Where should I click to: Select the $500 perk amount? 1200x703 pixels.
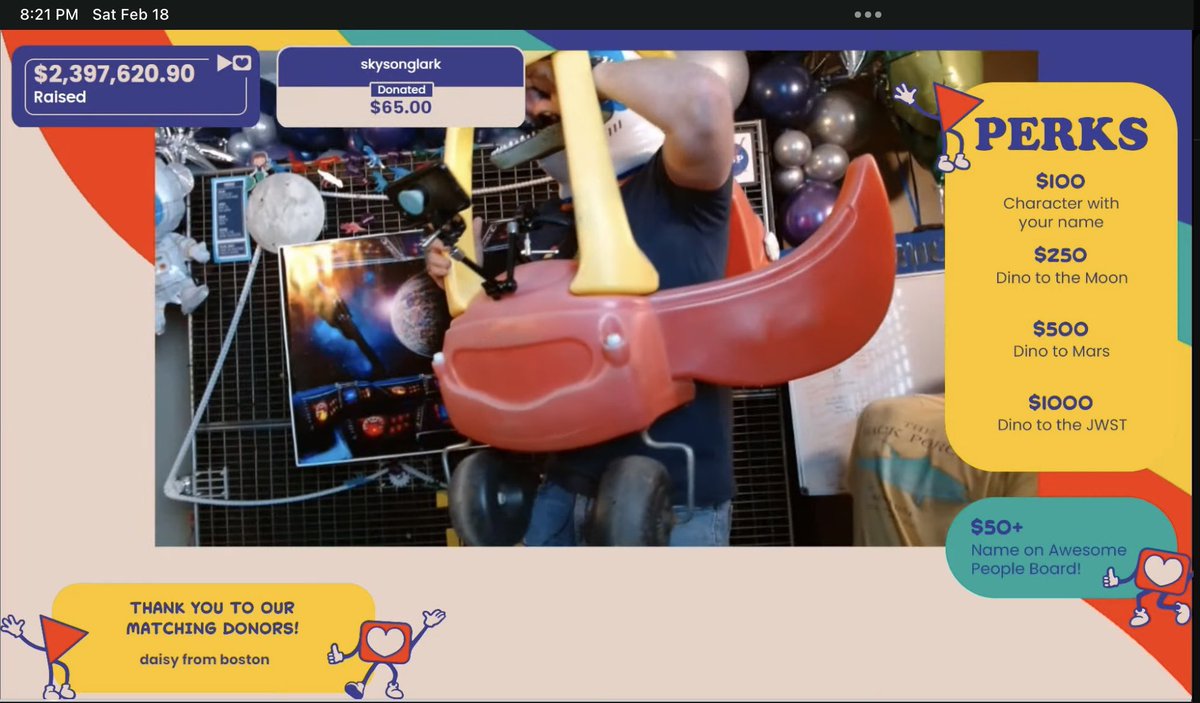(x=1060, y=329)
